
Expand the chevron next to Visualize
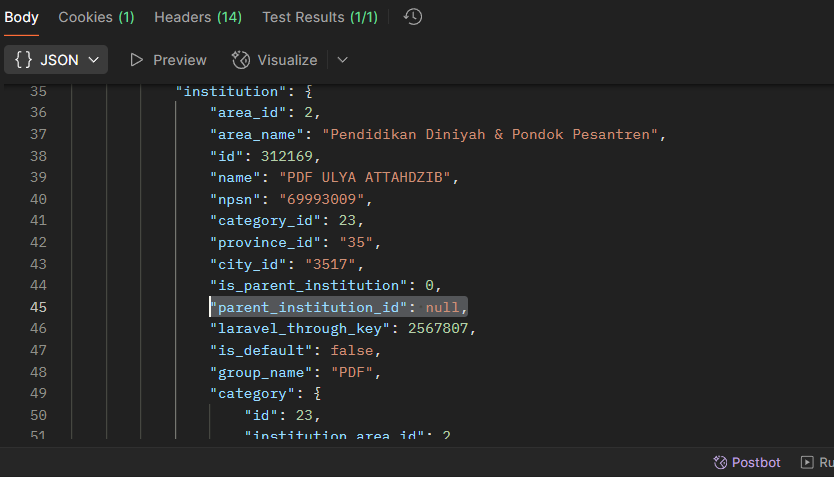pos(343,60)
